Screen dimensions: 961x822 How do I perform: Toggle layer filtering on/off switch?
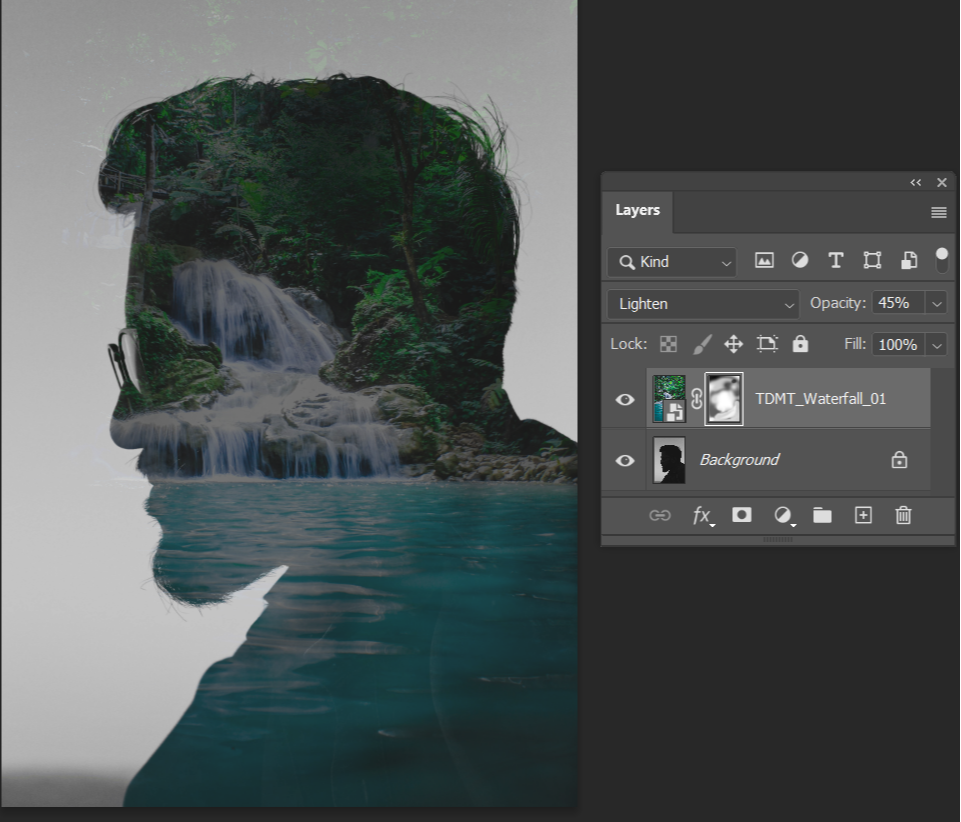coord(942,260)
